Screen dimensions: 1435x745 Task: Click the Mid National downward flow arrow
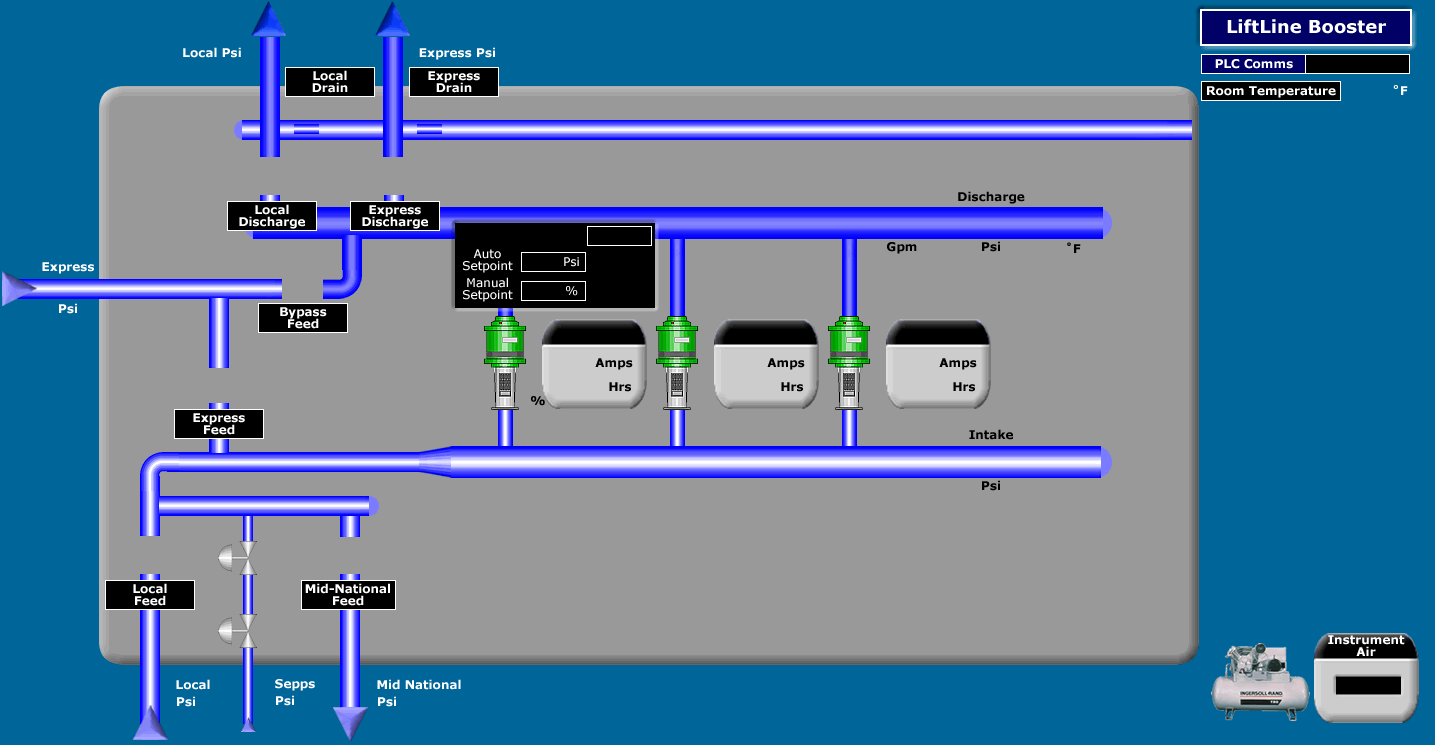349,722
